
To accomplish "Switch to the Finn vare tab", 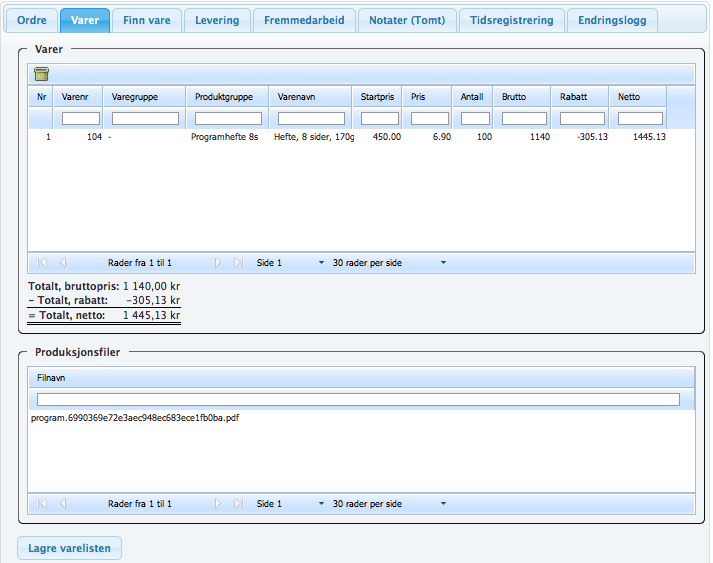I will [146, 21].
